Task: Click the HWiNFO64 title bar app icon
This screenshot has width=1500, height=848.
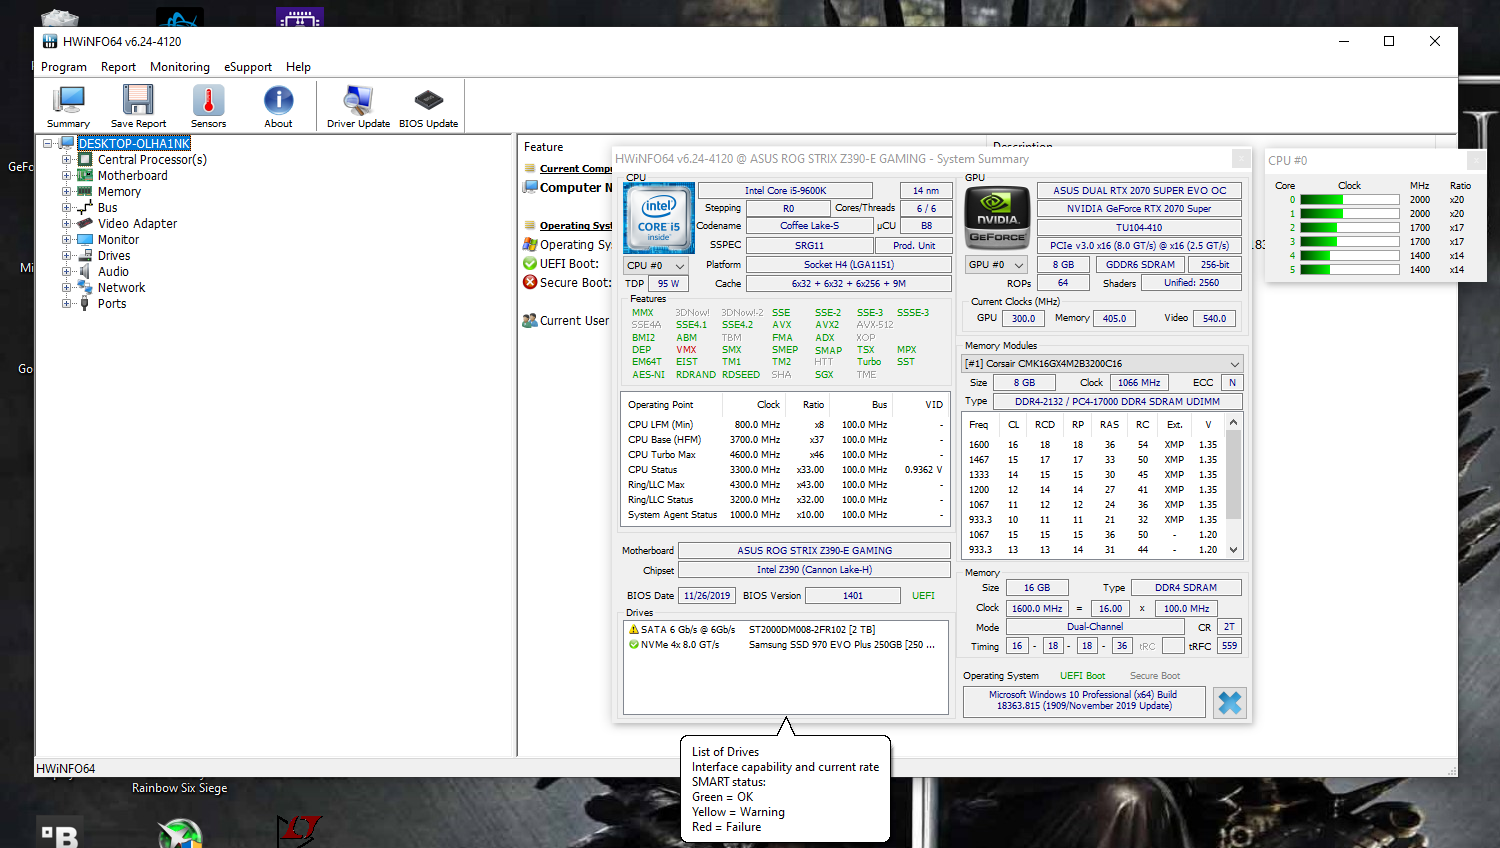Action: click(50, 41)
